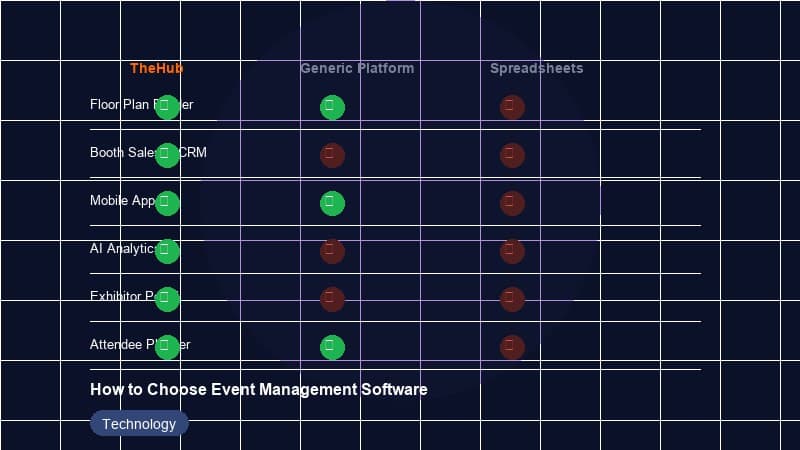Screen dimensions: 800x450
Task: Click the AI Analytics feature label
Action: [x=122, y=248]
